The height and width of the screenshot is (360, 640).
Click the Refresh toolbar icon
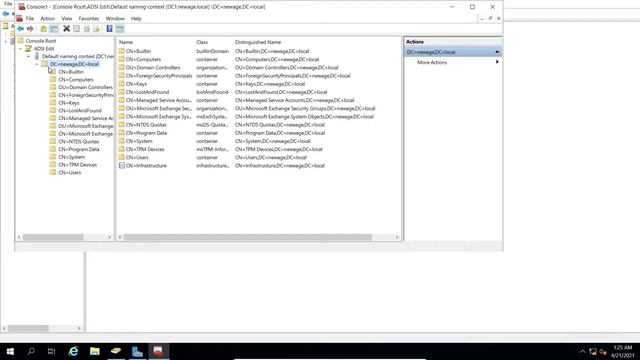(x=87, y=29)
